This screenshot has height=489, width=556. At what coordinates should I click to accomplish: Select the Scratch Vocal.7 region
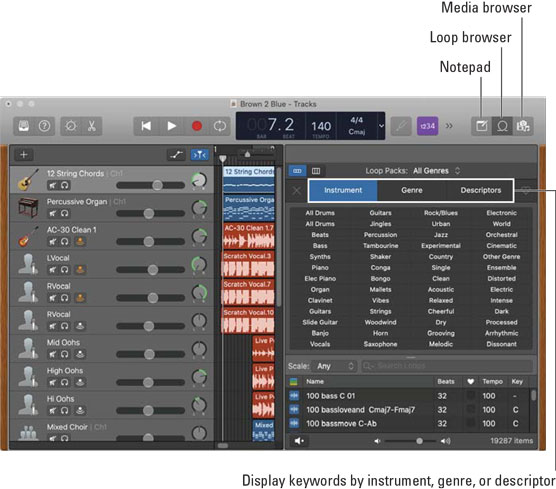[248, 293]
